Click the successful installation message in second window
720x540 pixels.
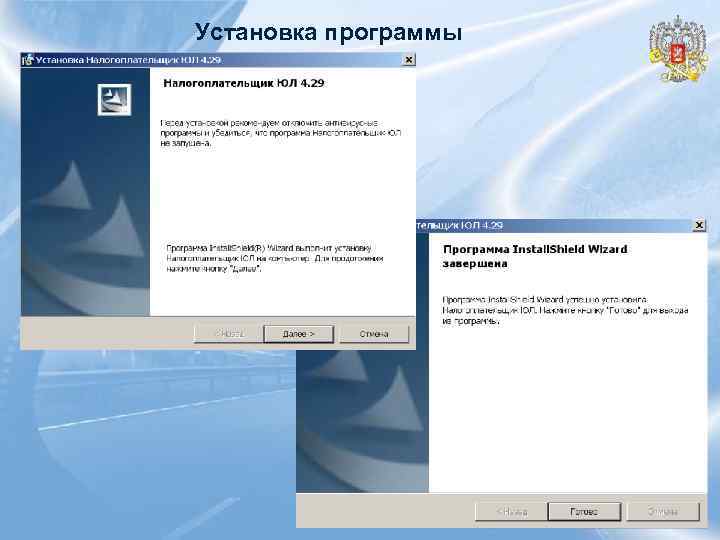[x=565, y=310]
